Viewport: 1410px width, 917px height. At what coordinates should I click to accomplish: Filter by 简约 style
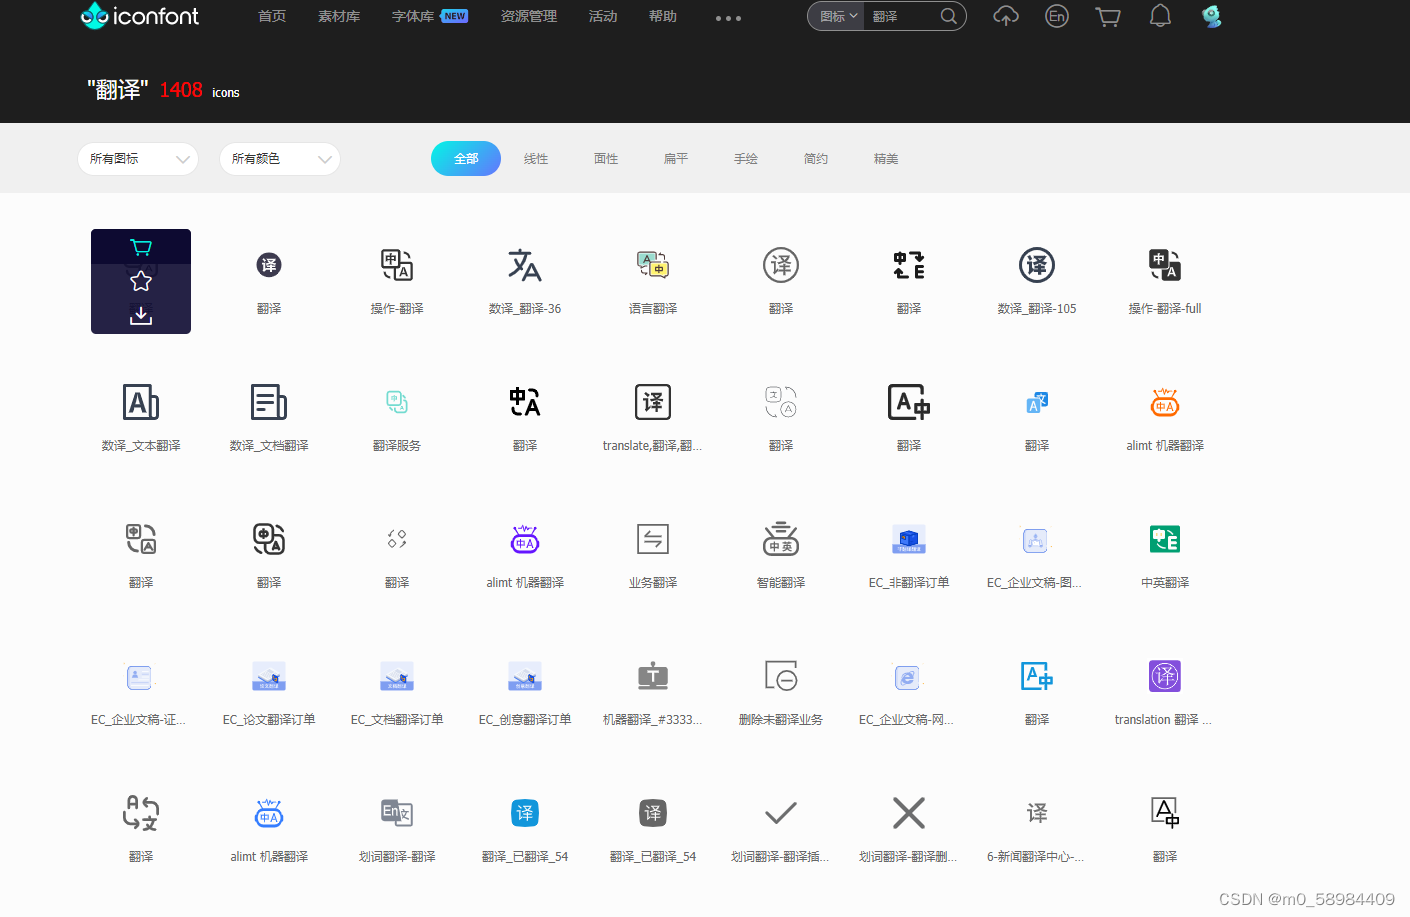click(816, 158)
